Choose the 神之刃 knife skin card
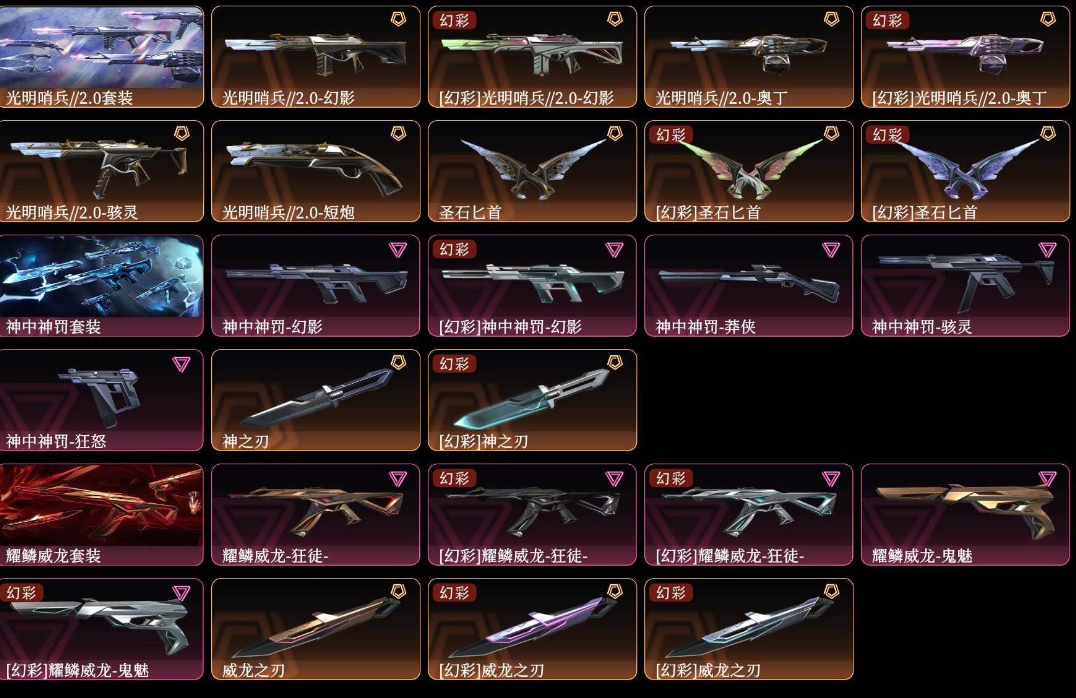 point(316,400)
